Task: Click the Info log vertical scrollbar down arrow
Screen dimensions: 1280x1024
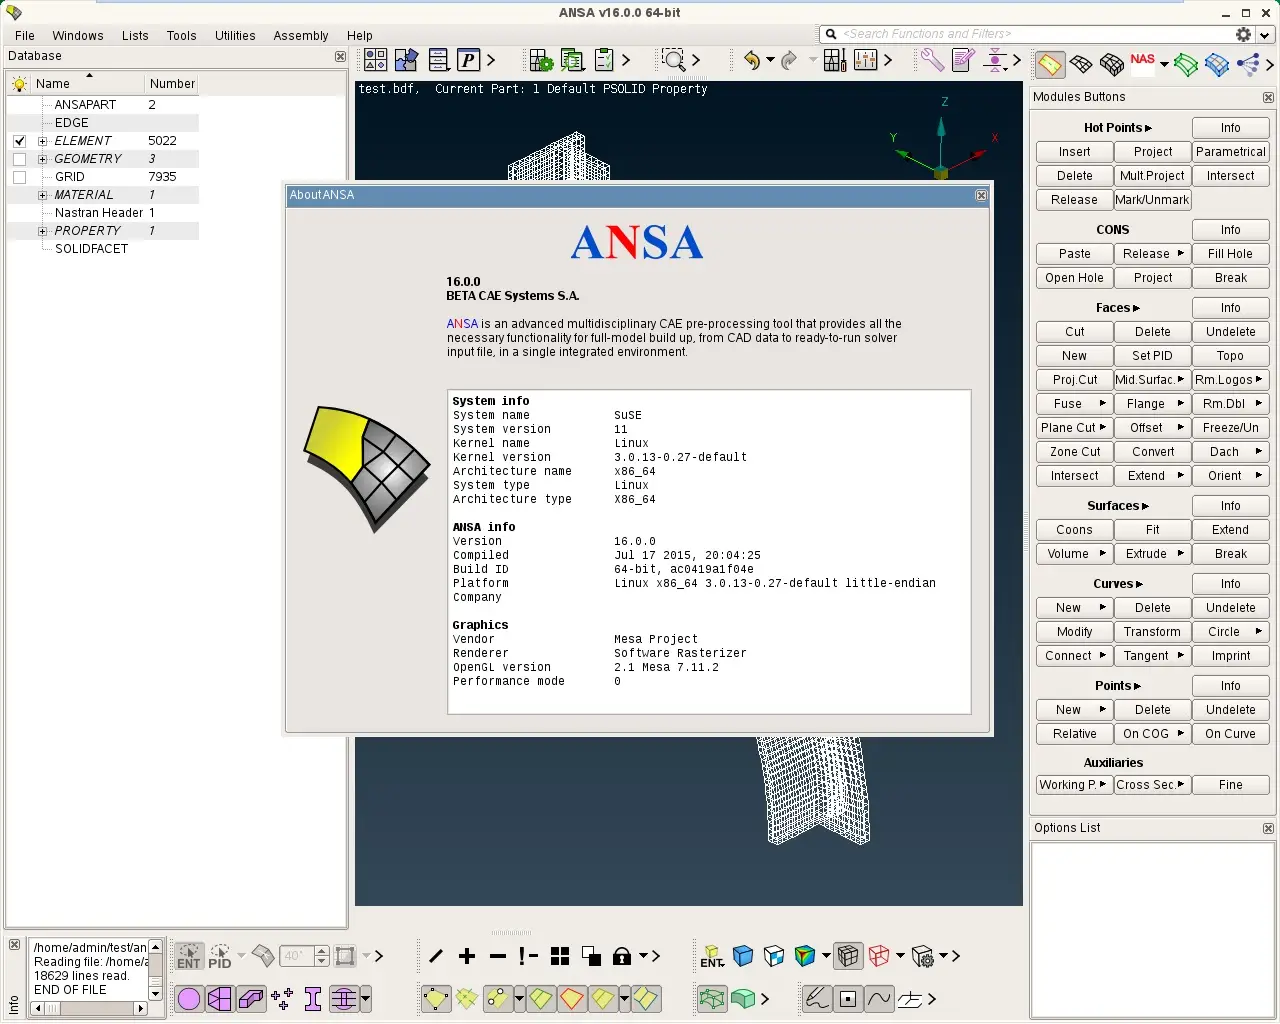Action: click(155, 993)
